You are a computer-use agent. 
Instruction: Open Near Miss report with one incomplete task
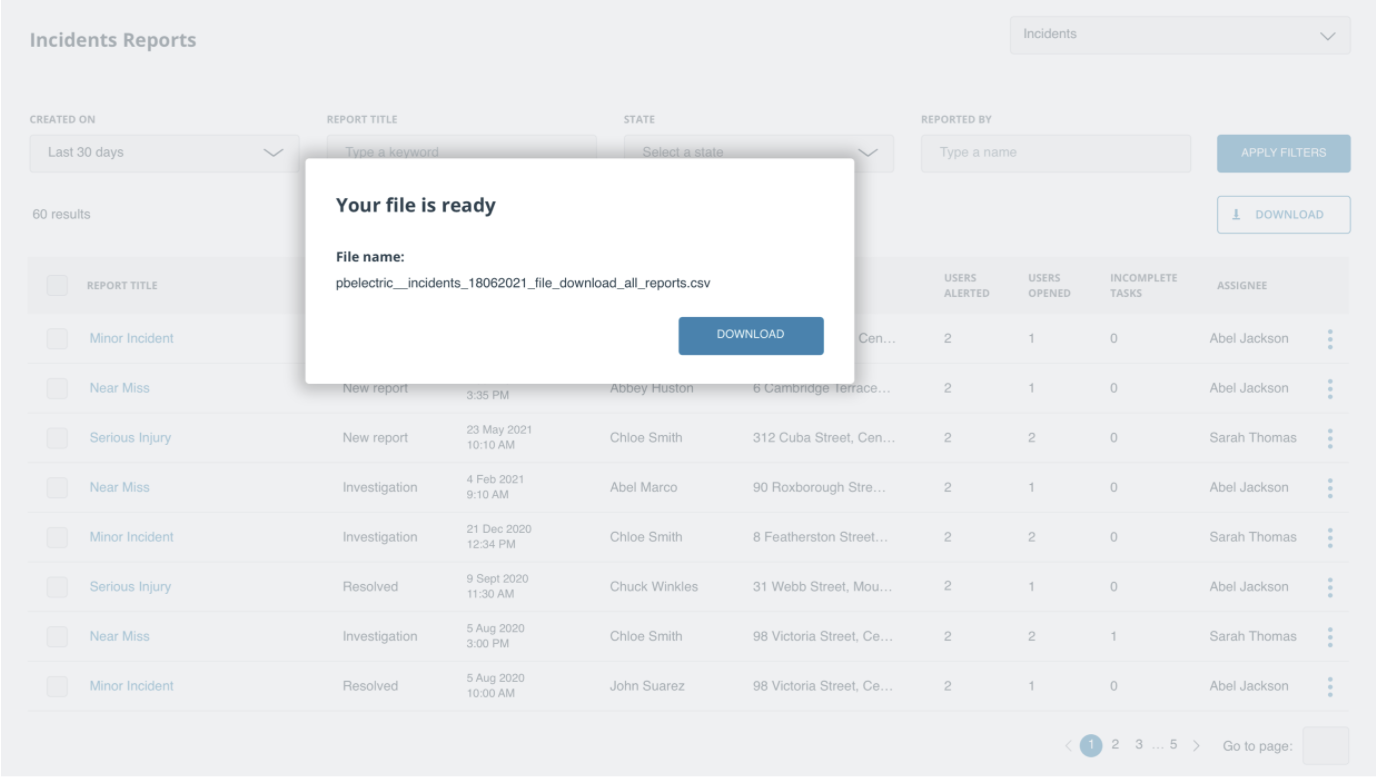pyautogui.click(x=119, y=636)
